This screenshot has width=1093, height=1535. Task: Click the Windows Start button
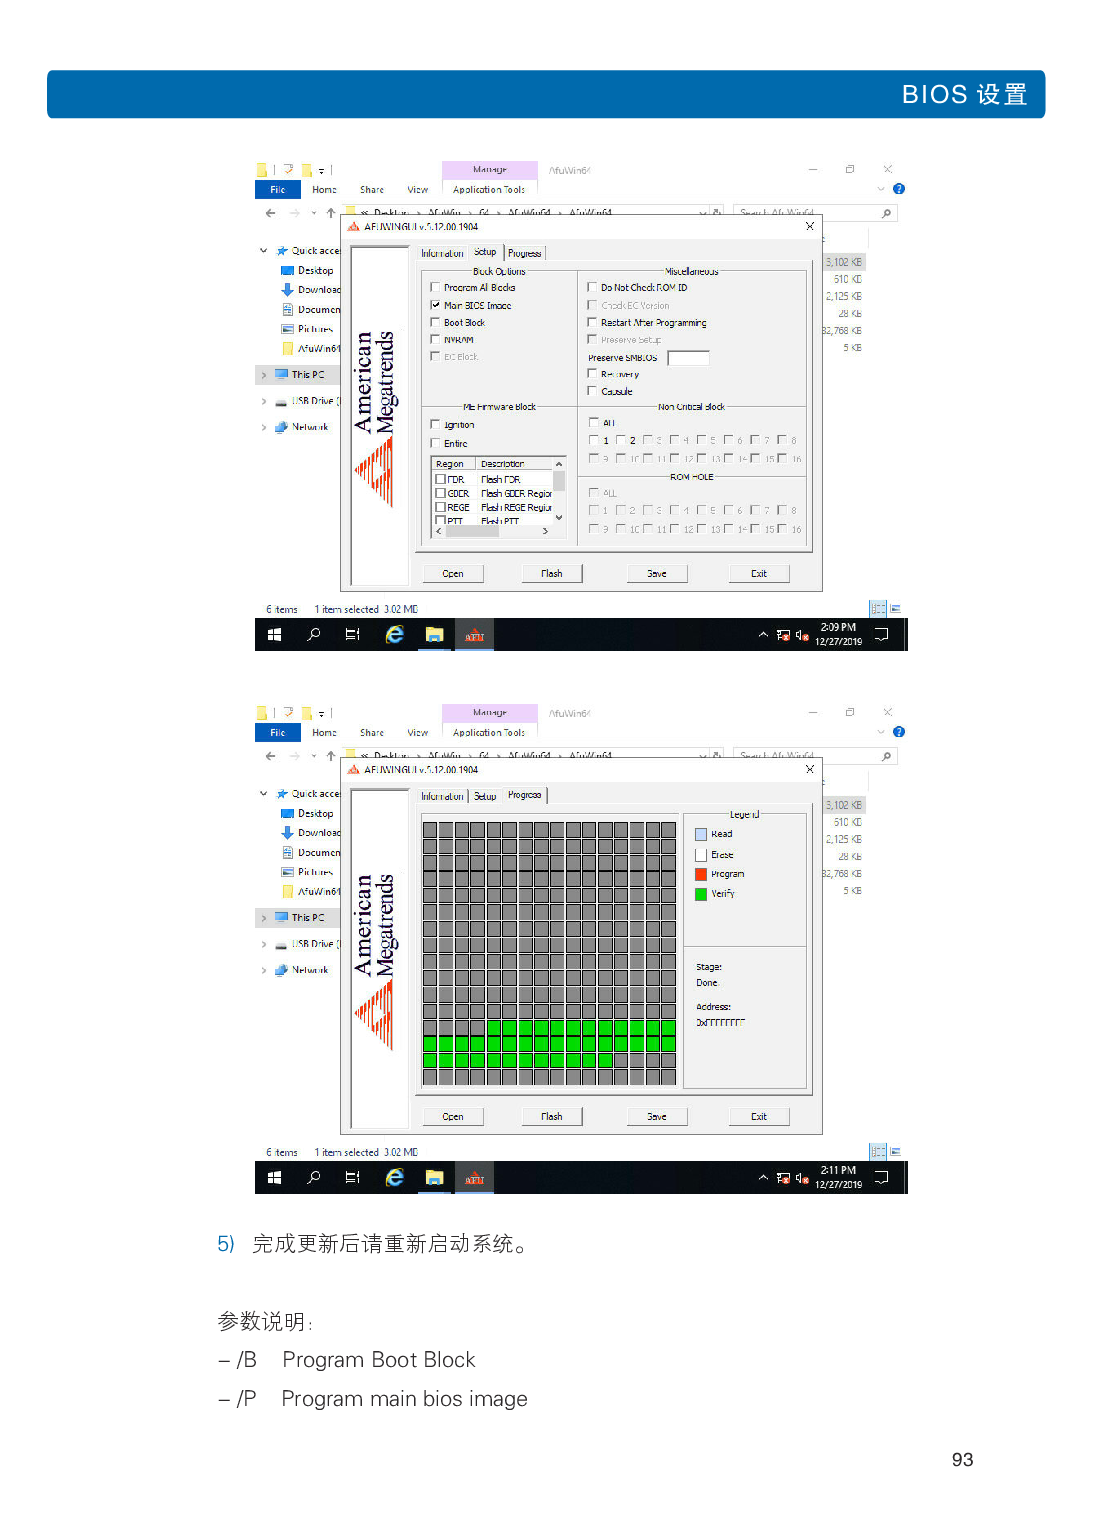tap(274, 634)
